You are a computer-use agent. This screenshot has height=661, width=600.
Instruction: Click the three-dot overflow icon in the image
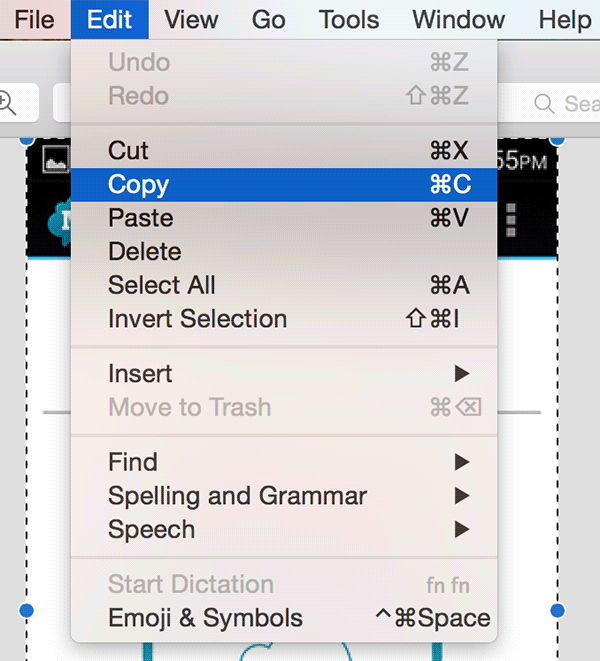[513, 219]
